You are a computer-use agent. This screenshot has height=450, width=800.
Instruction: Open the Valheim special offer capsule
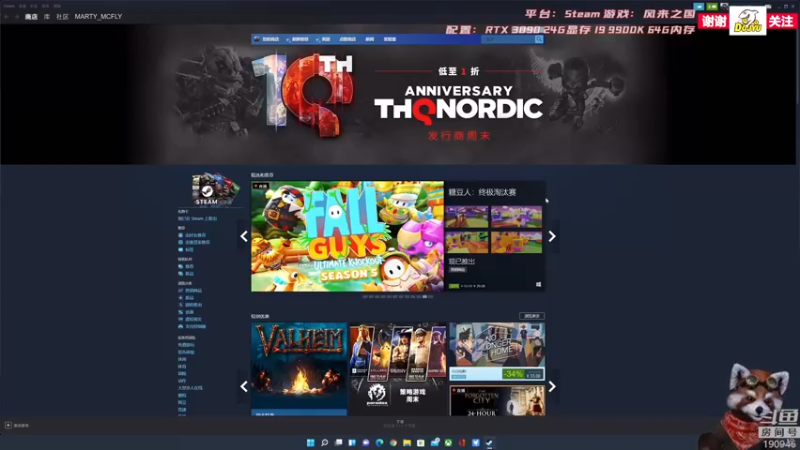[x=299, y=368]
